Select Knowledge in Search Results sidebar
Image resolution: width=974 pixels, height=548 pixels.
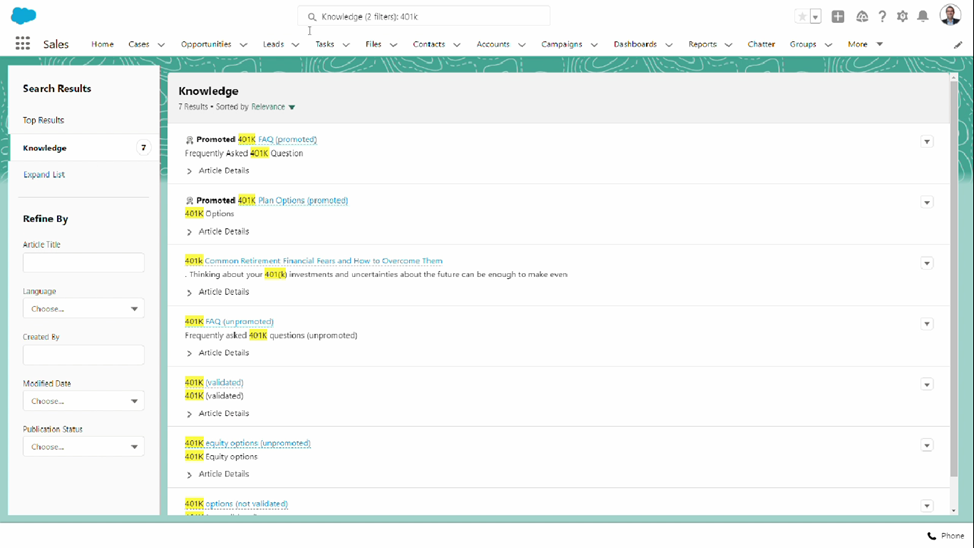click(84, 148)
